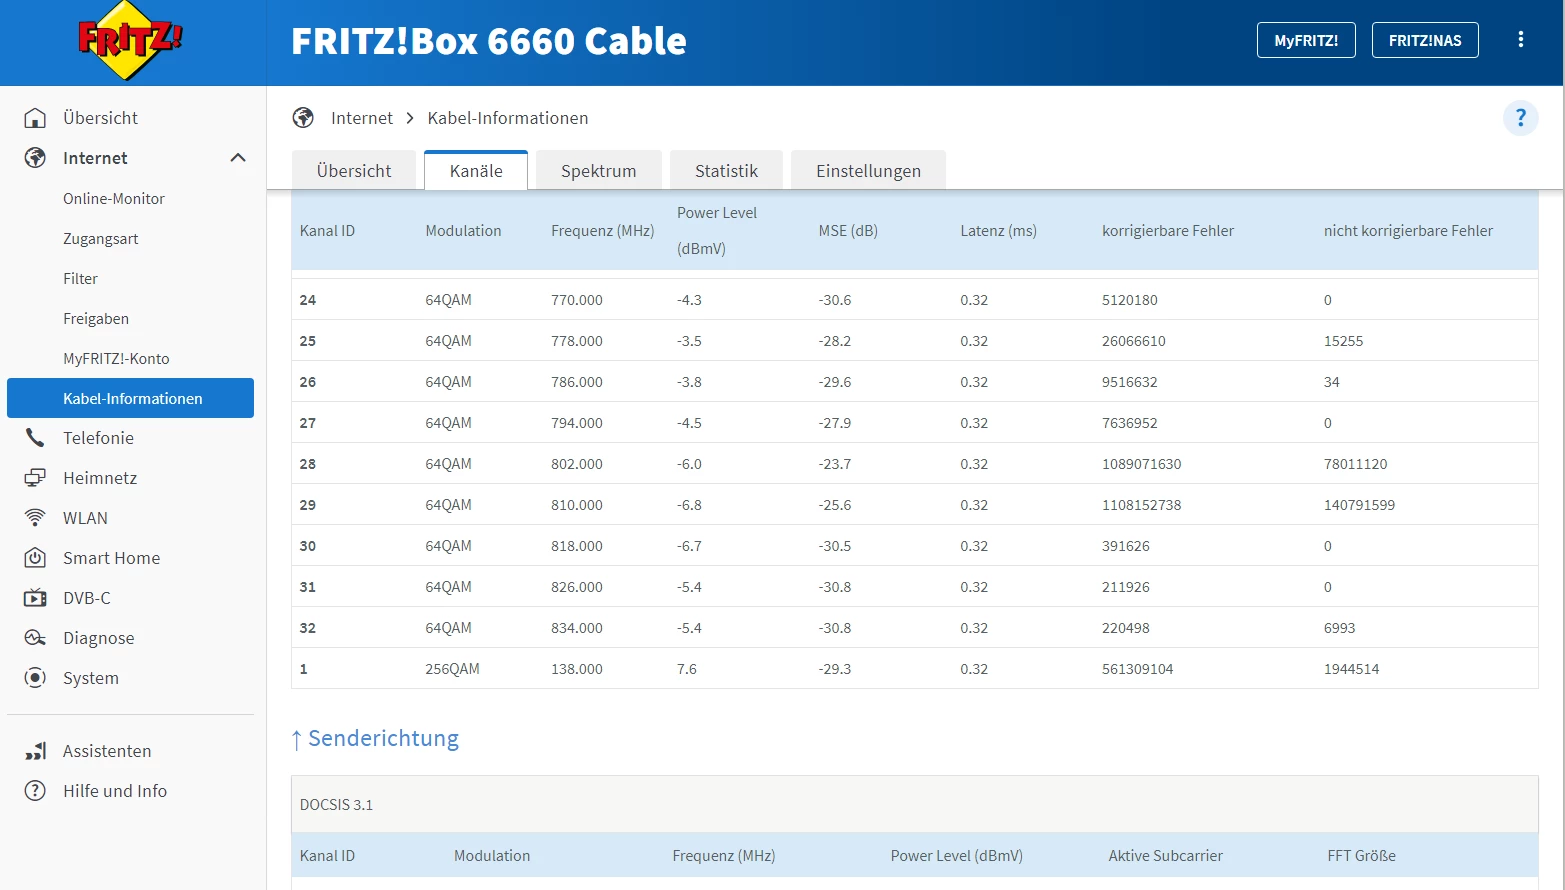Click the FRITZ!NAS header button
Viewport: 1565px width, 890px height.
pos(1425,40)
